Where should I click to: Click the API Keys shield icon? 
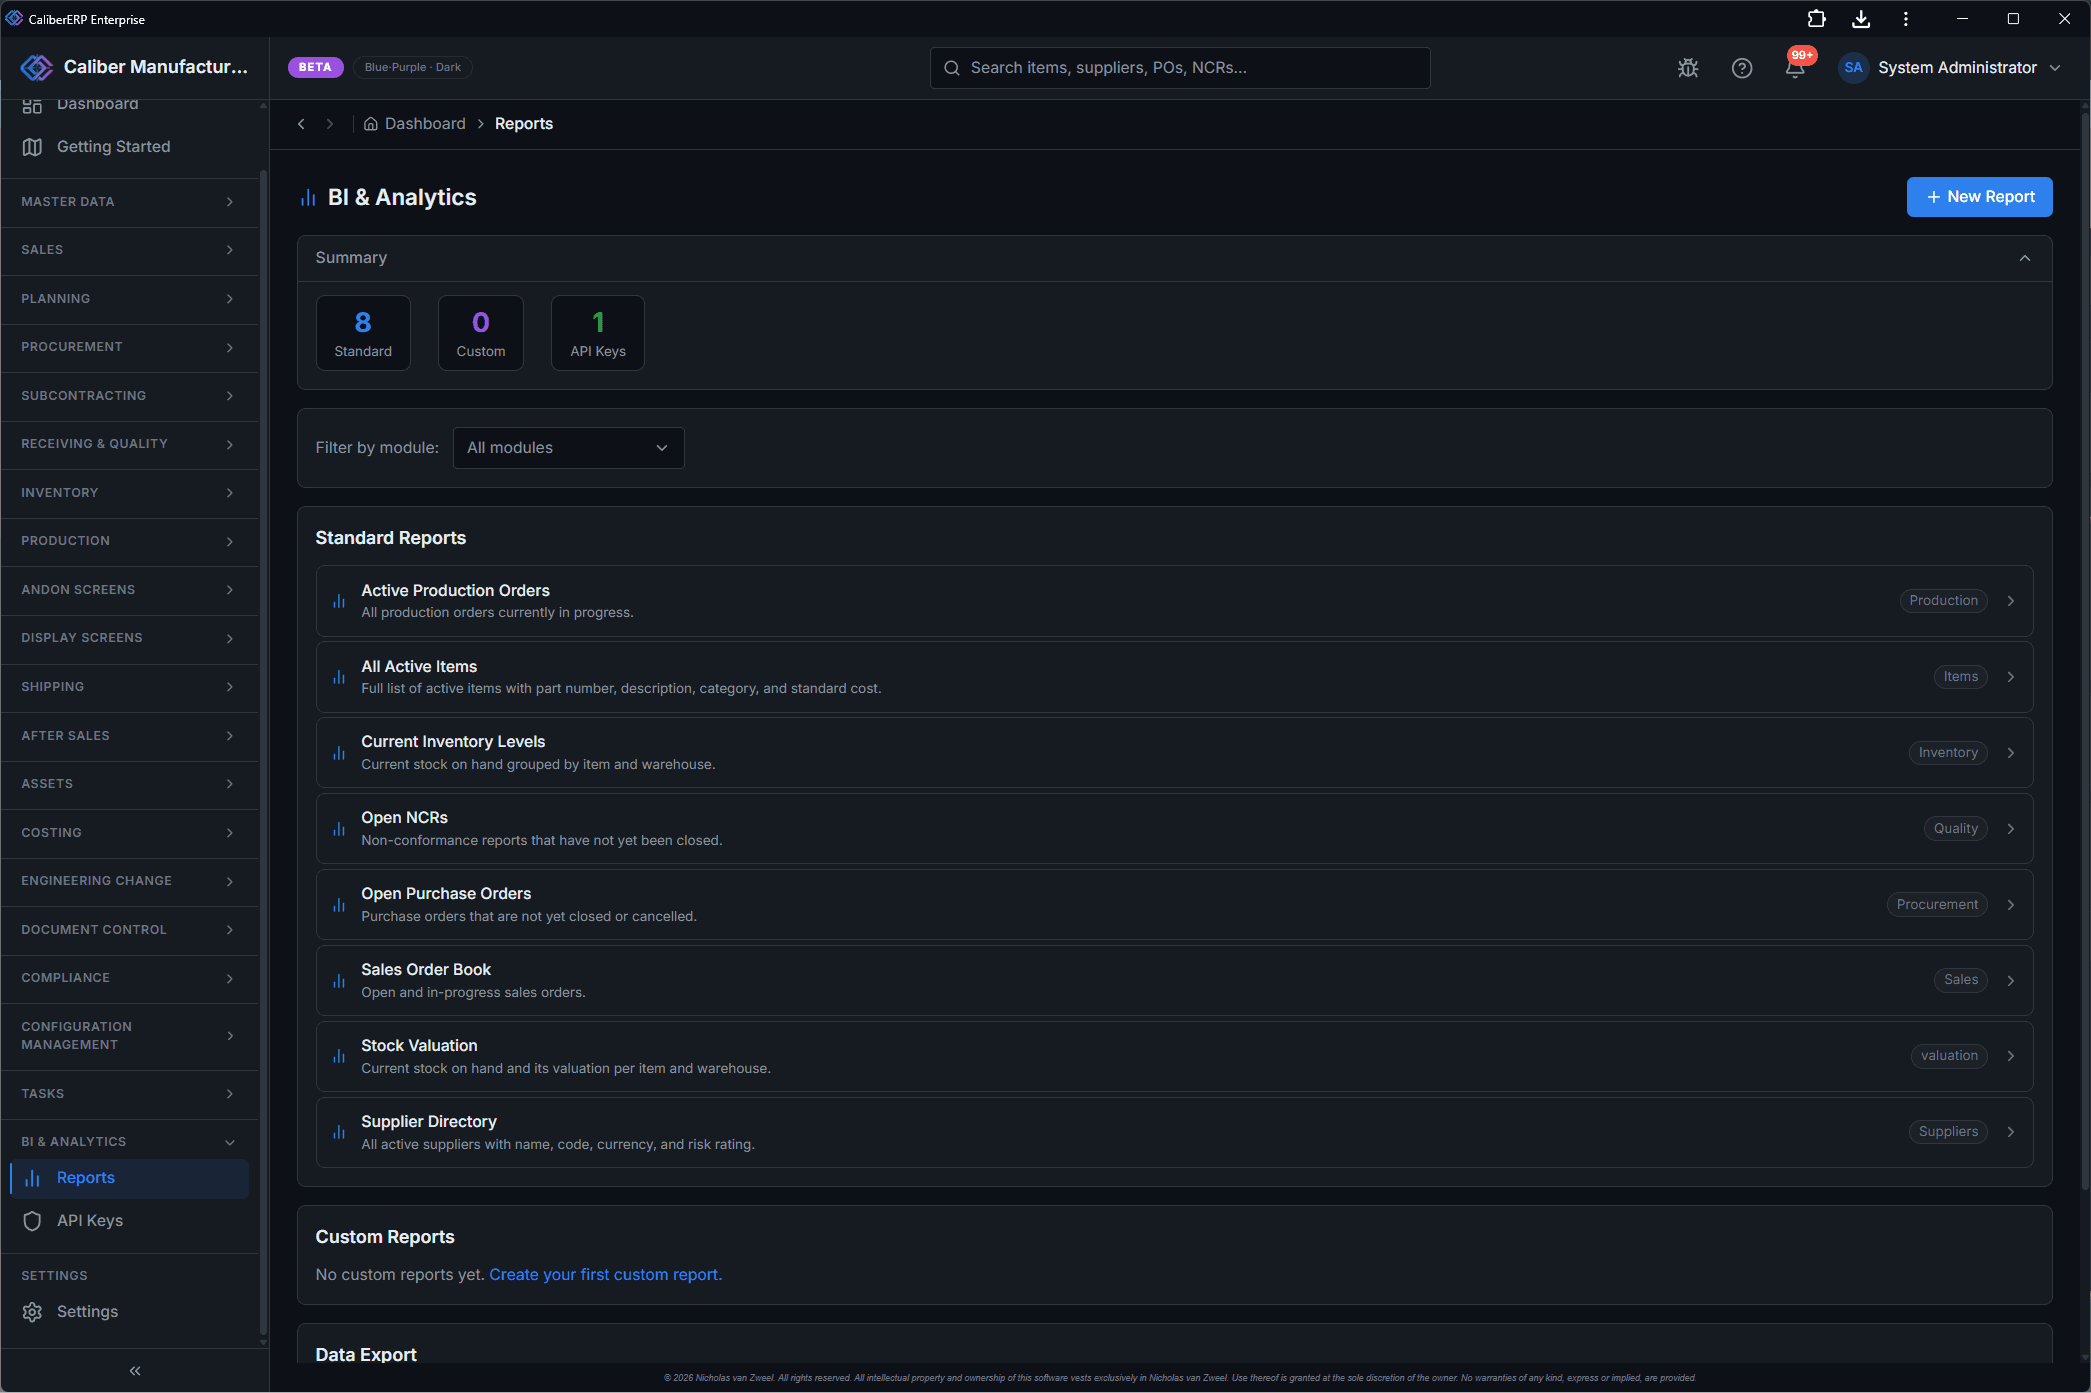(x=32, y=1221)
